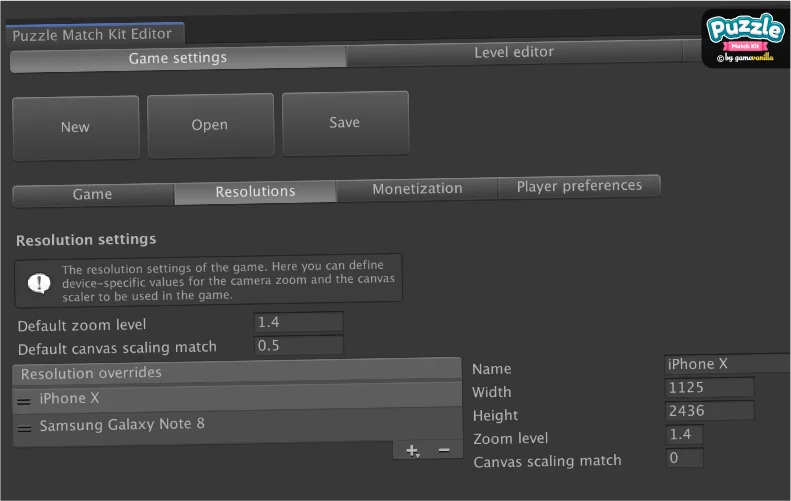This screenshot has width=791, height=501.
Task: Grab the Samsung Galaxy Note 8 drag handle
Action: (24, 429)
